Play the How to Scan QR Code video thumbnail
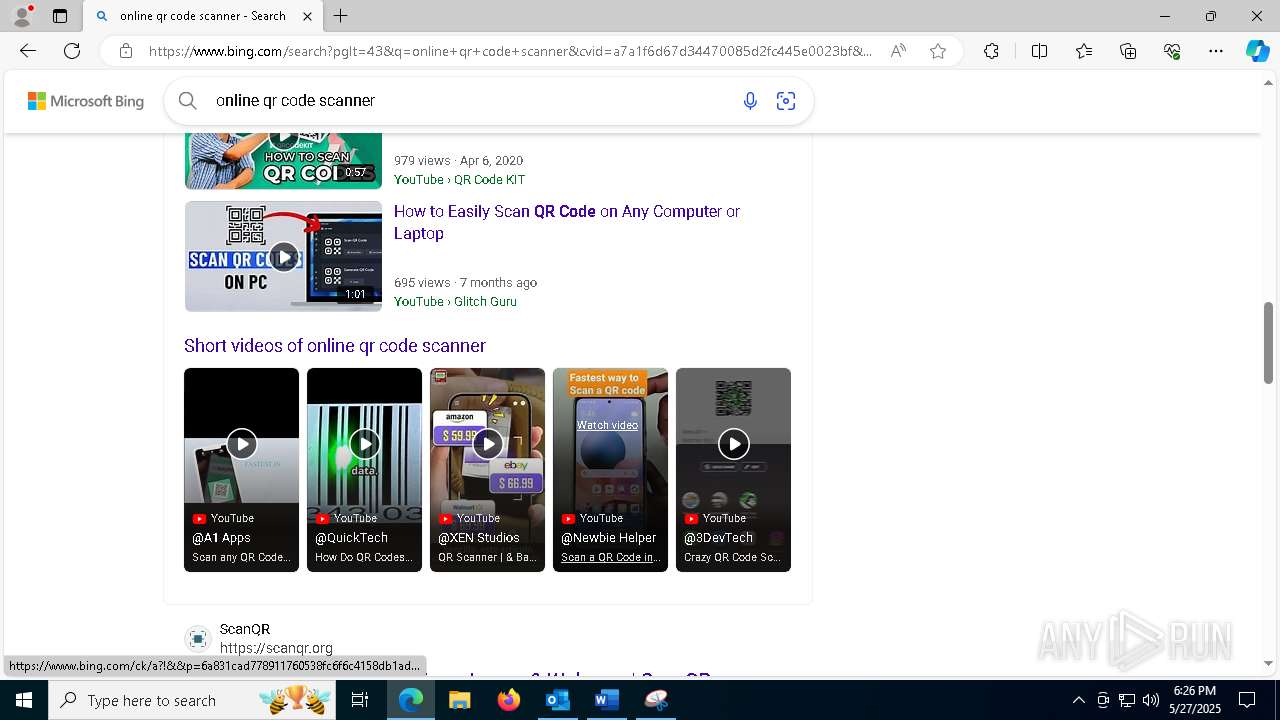Image resolution: width=1280 pixels, height=720 pixels. [x=283, y=160]
